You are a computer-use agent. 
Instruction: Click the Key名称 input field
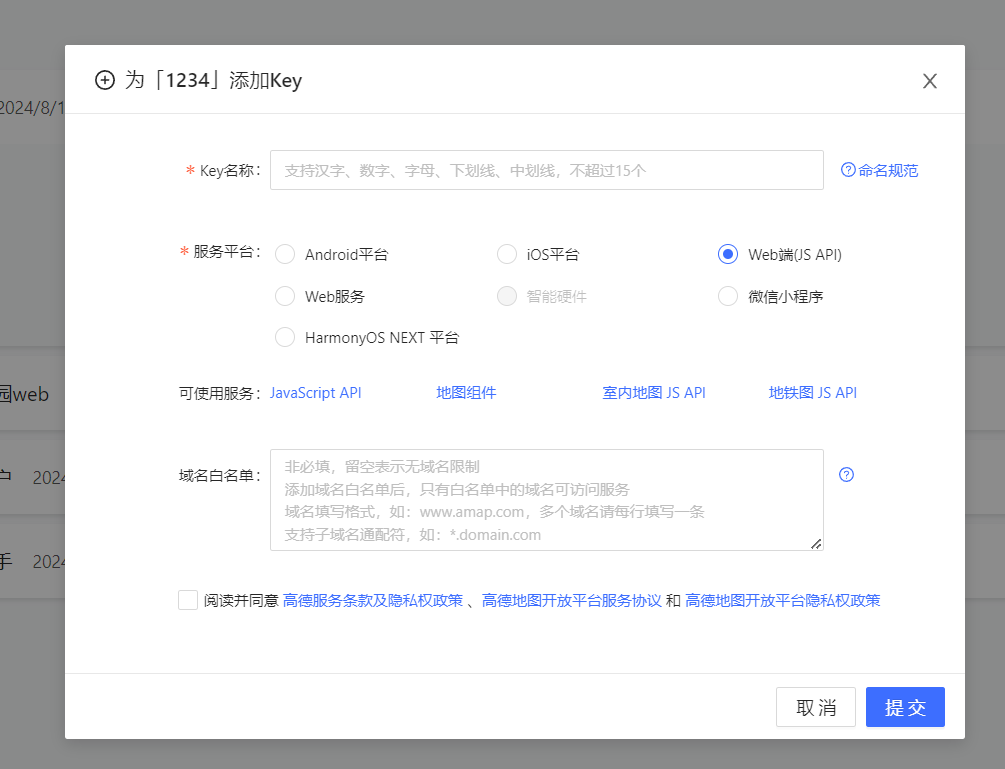tap(546, 170)
